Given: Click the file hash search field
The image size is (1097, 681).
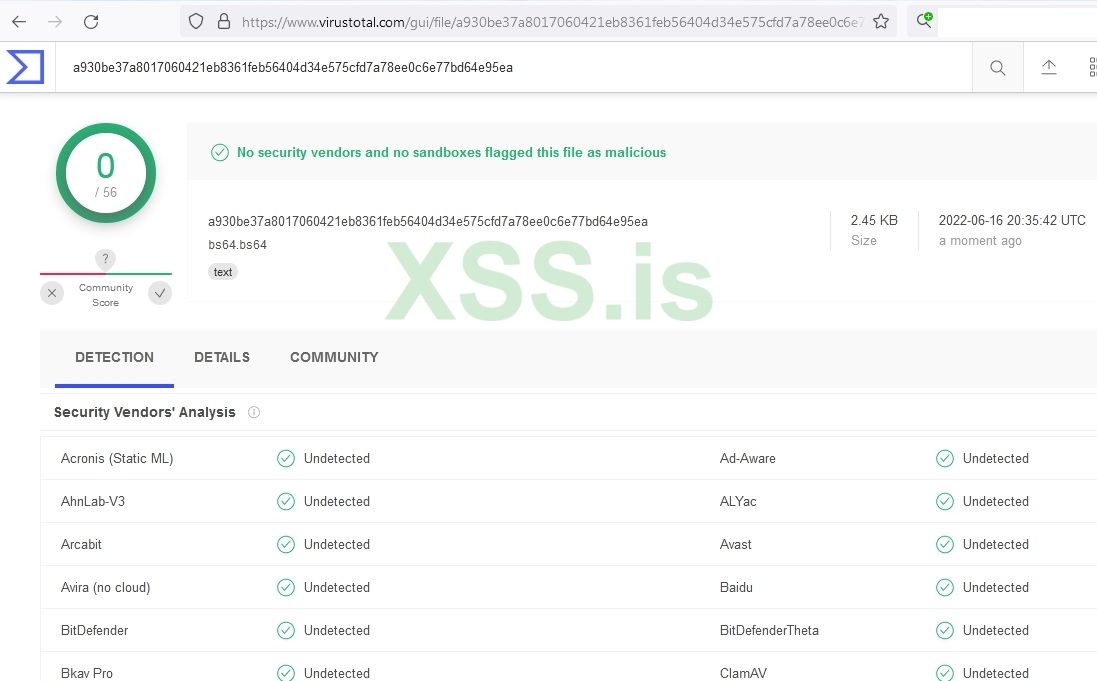Looking at the screenshot, I should [x=500, y=68].
